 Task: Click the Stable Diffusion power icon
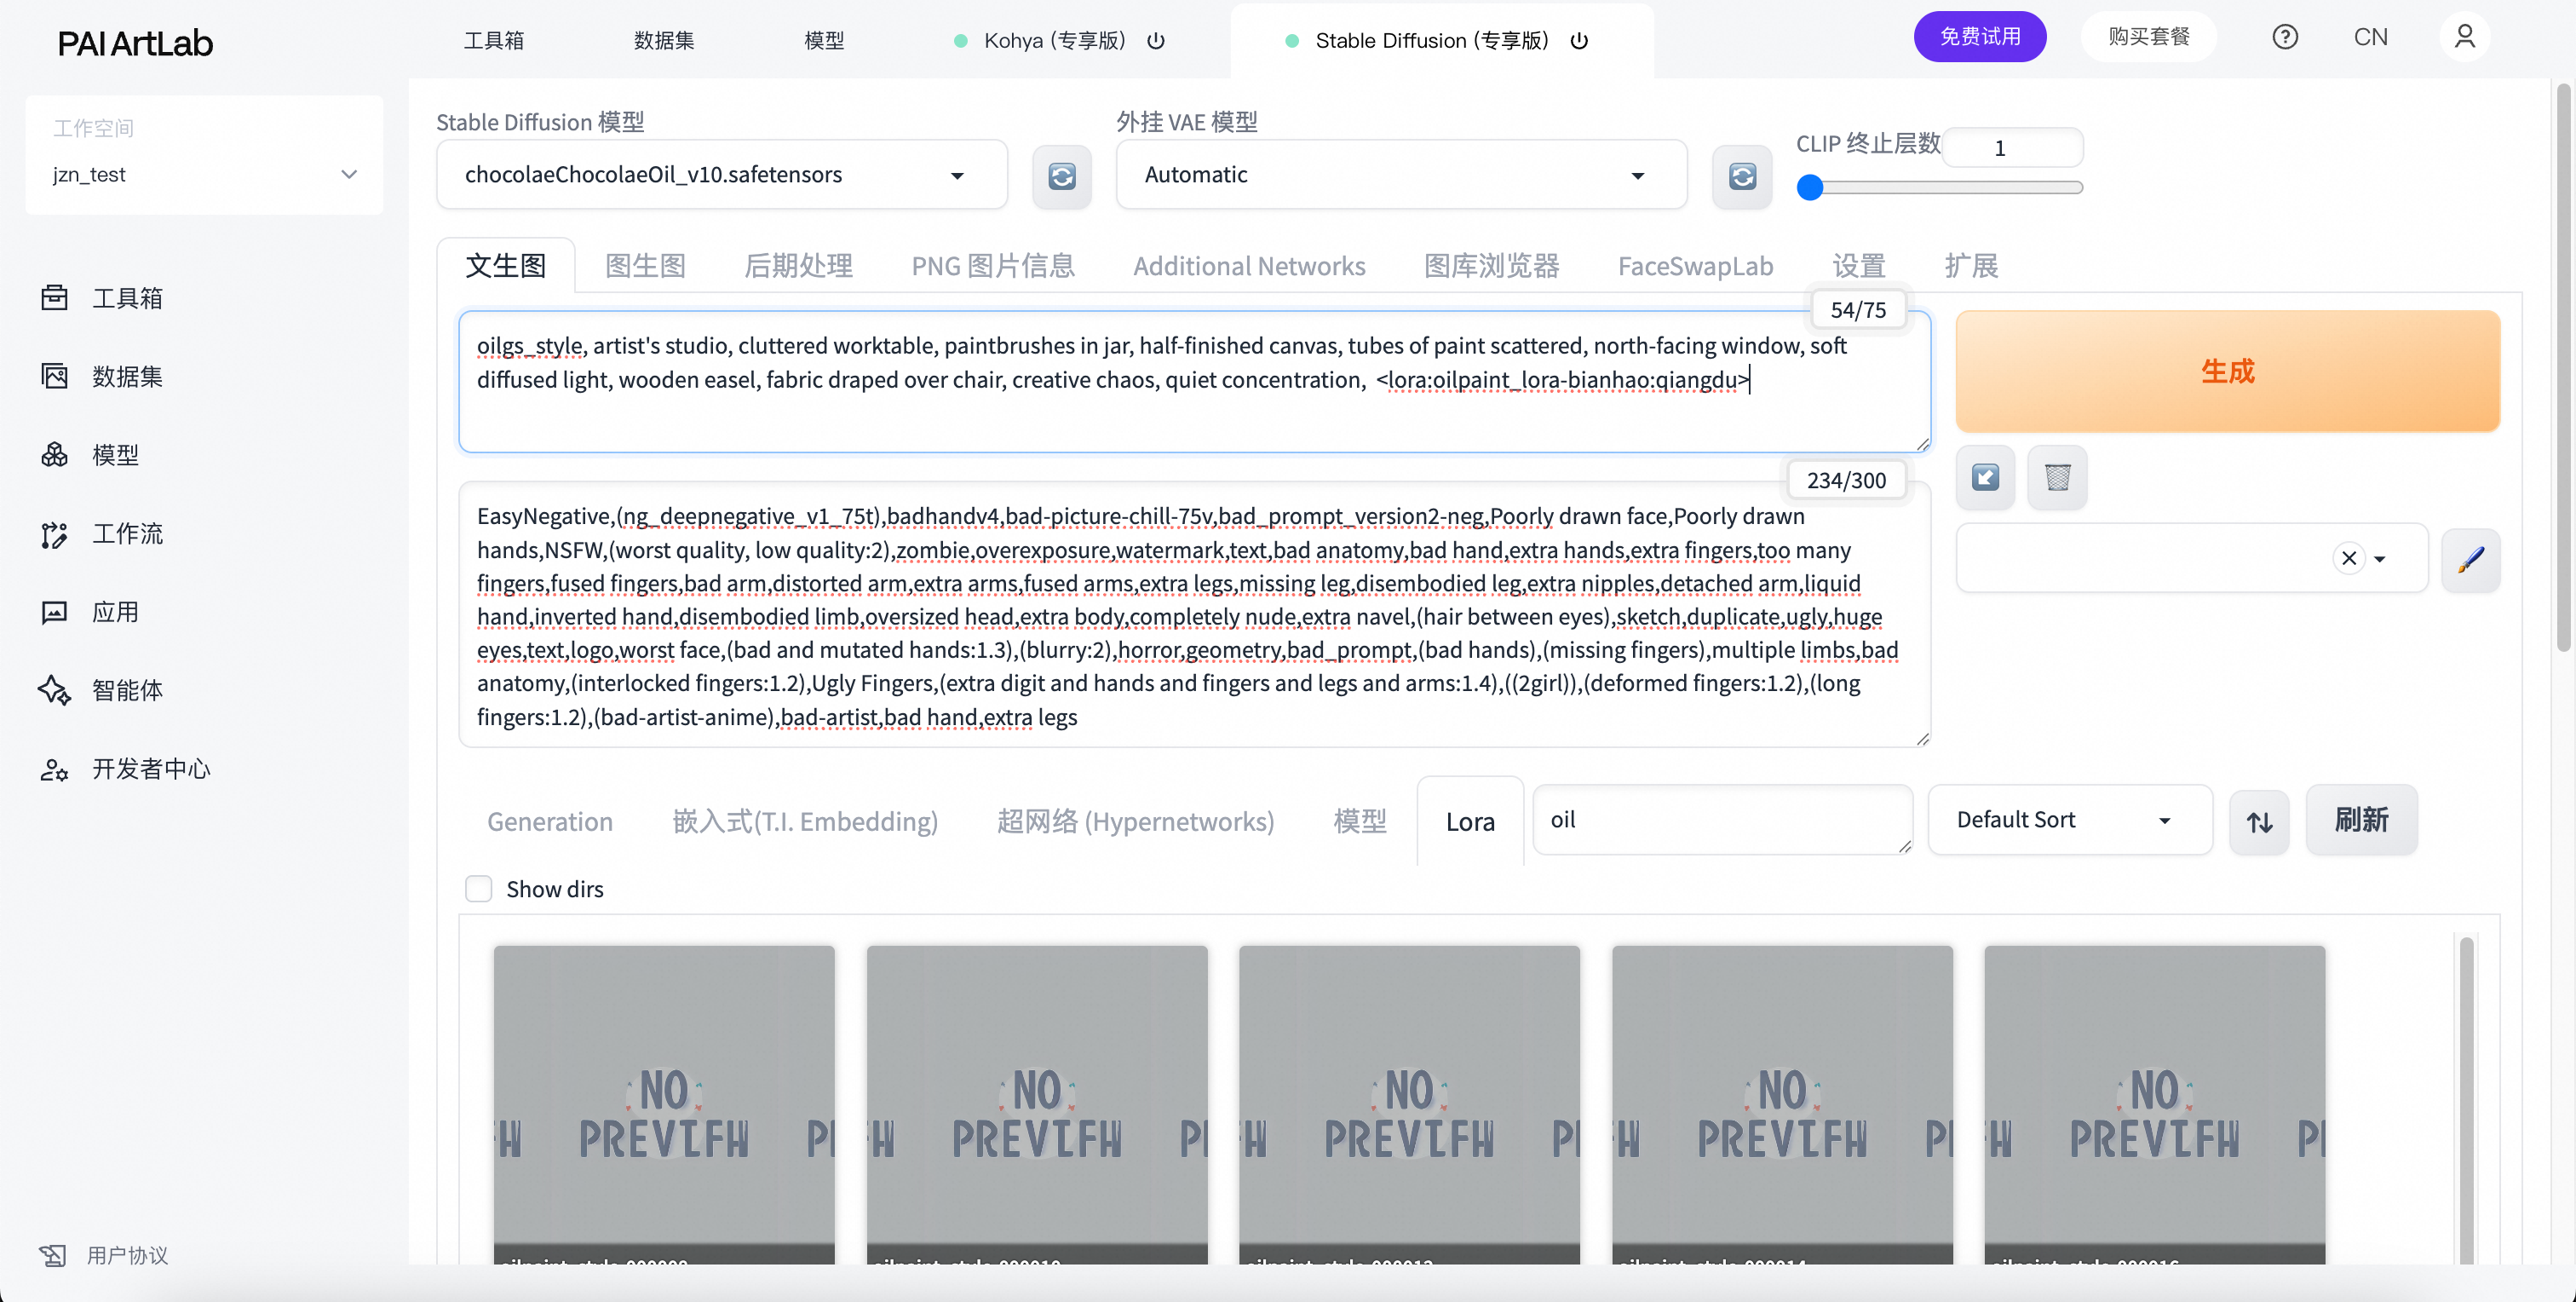coord(1579,41)
